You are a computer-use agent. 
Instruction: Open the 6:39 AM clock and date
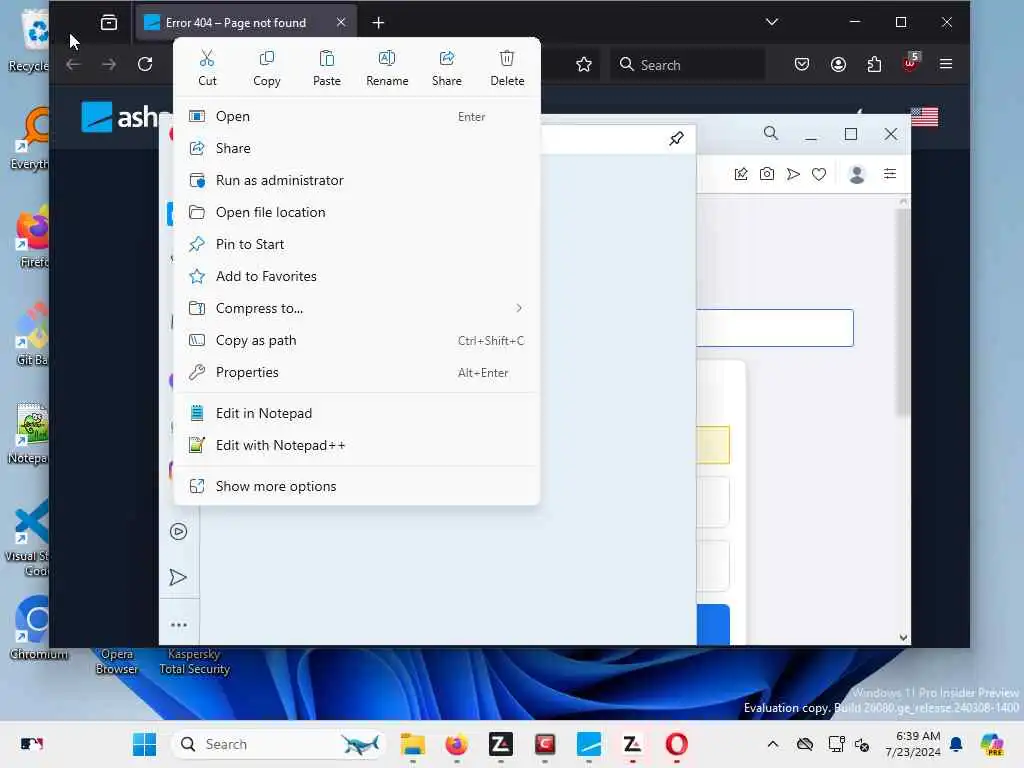(913, 744)
